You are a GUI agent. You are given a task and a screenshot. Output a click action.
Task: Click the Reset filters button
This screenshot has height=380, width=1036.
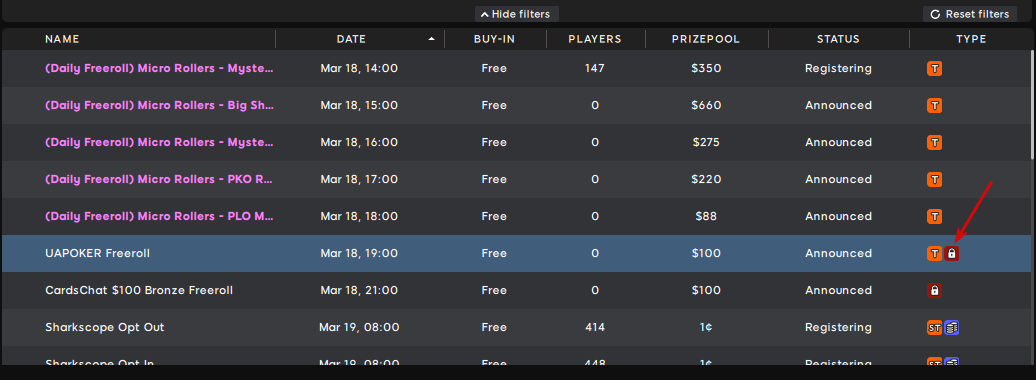point(970,14)
